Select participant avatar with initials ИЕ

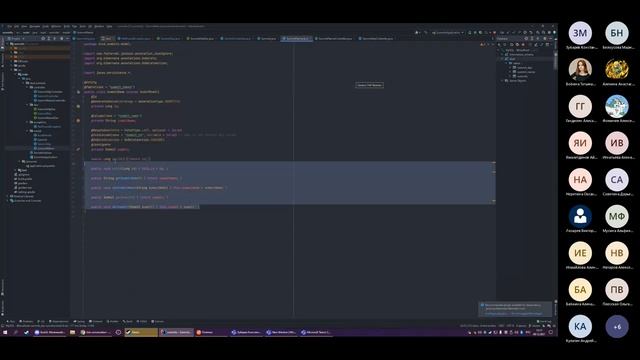580,253
